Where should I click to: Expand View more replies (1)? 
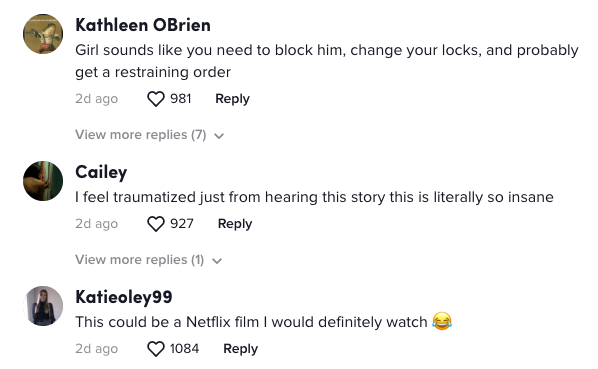pyautogui.click(x=148, y=260)
